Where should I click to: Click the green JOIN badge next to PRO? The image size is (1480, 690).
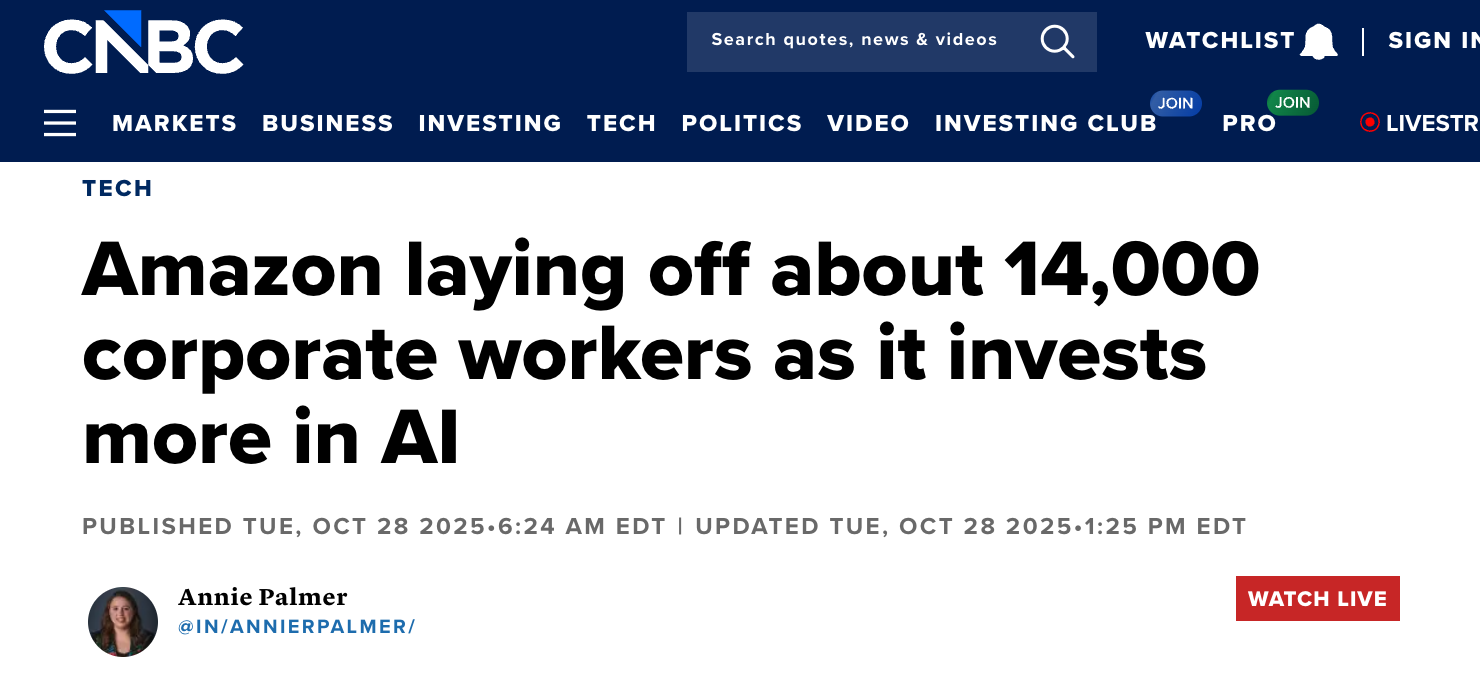(x=1293, y=102)
